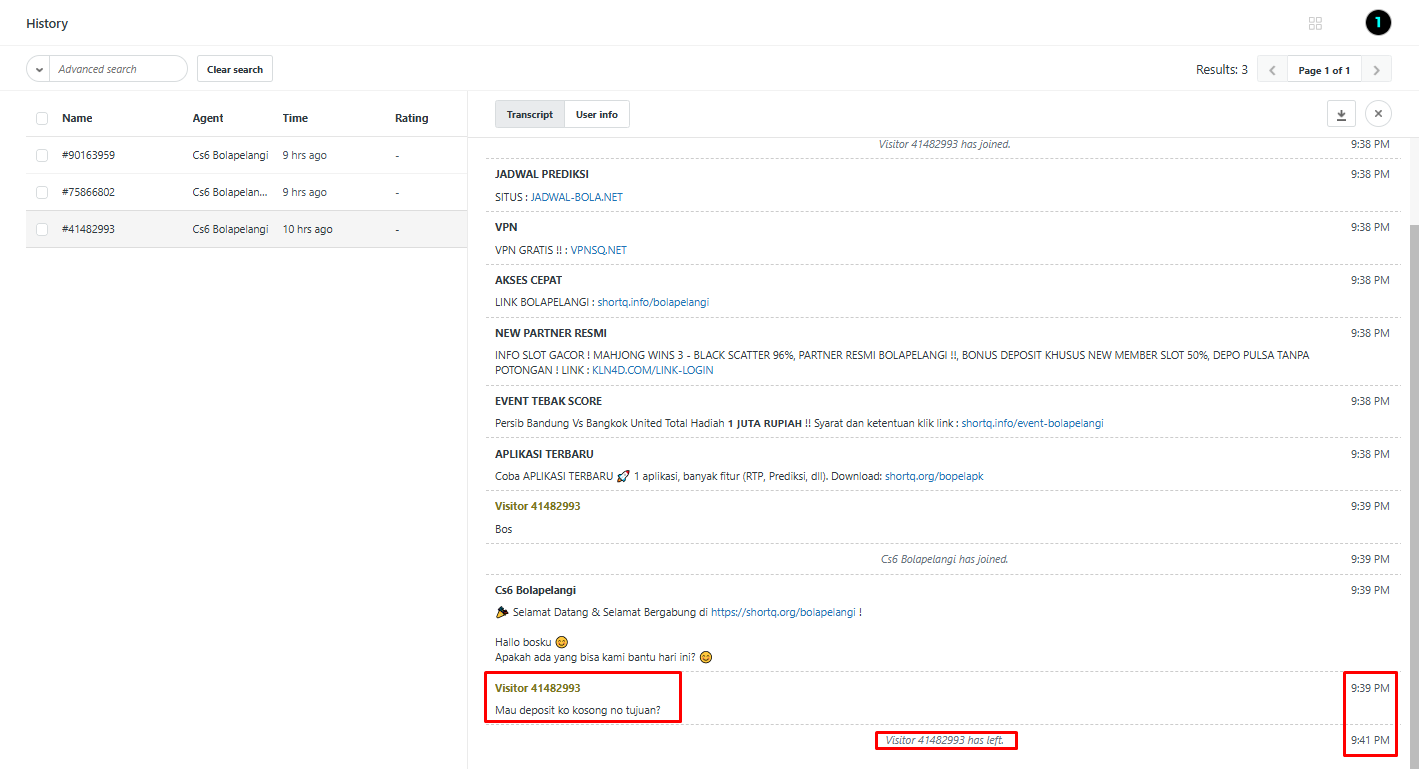This screenshot has width=1419, height=769.
Task: Sort by the Time column header
Action: pyautogui.click(x=295, y=118)
